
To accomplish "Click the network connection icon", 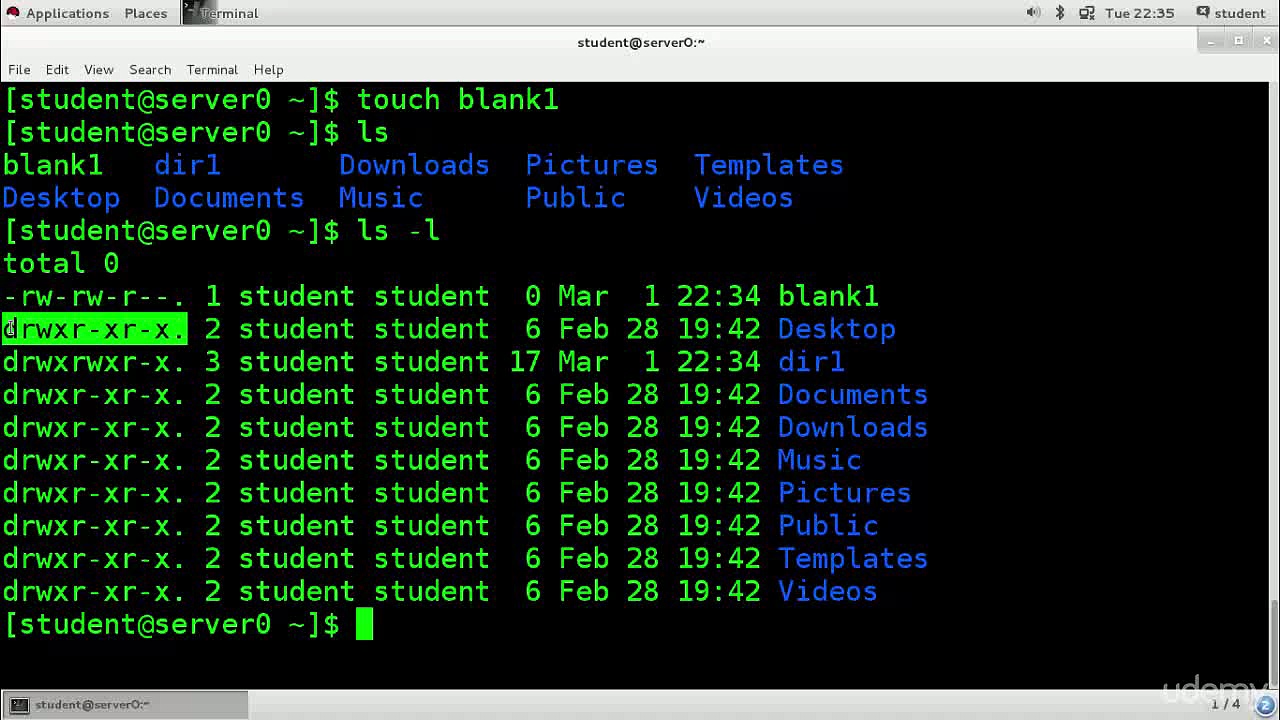I will pos(1087,13).
